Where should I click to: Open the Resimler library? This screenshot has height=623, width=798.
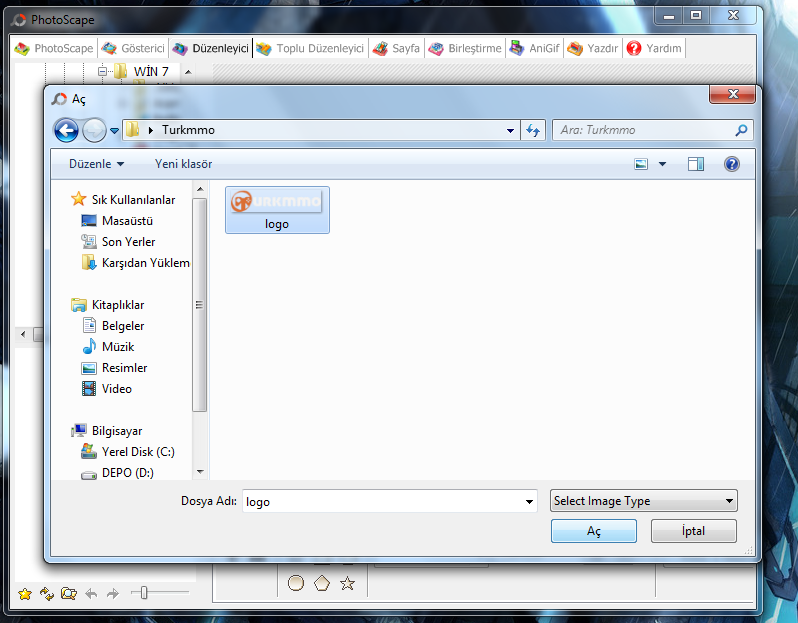point(115,367)
